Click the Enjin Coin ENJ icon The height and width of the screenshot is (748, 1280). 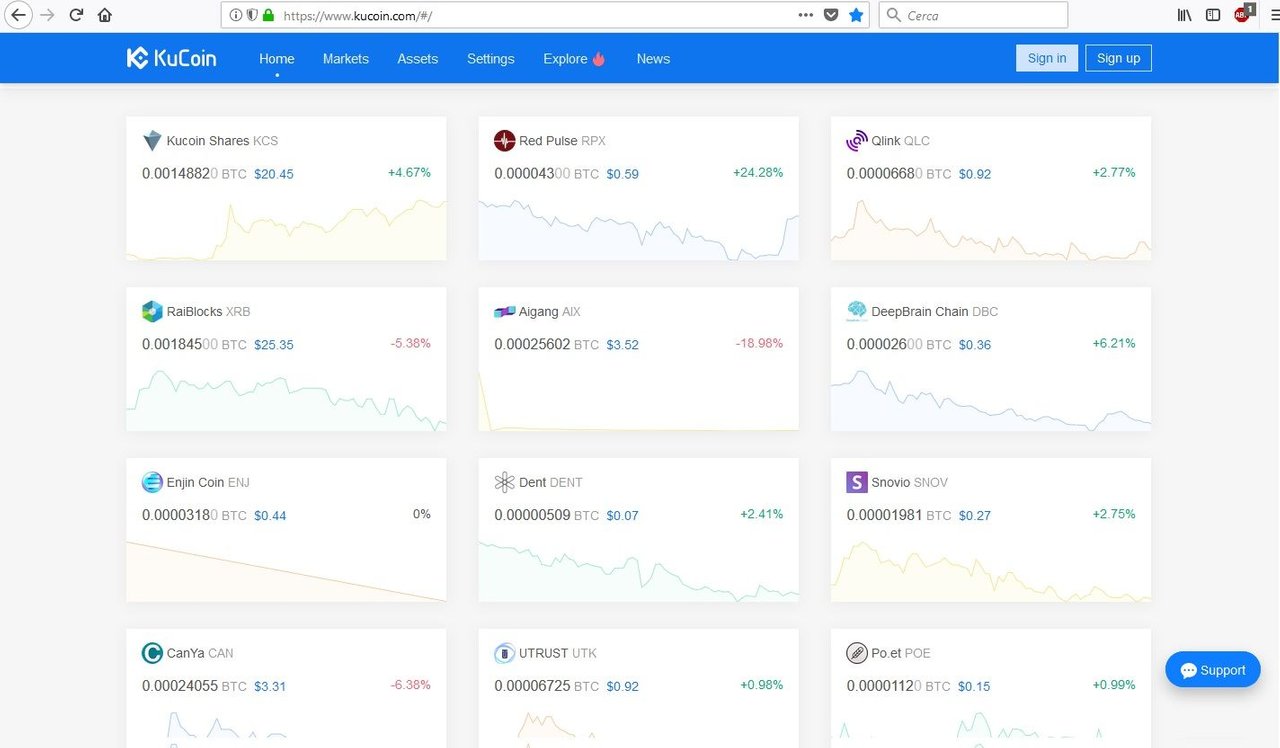(x=152, y=483)
